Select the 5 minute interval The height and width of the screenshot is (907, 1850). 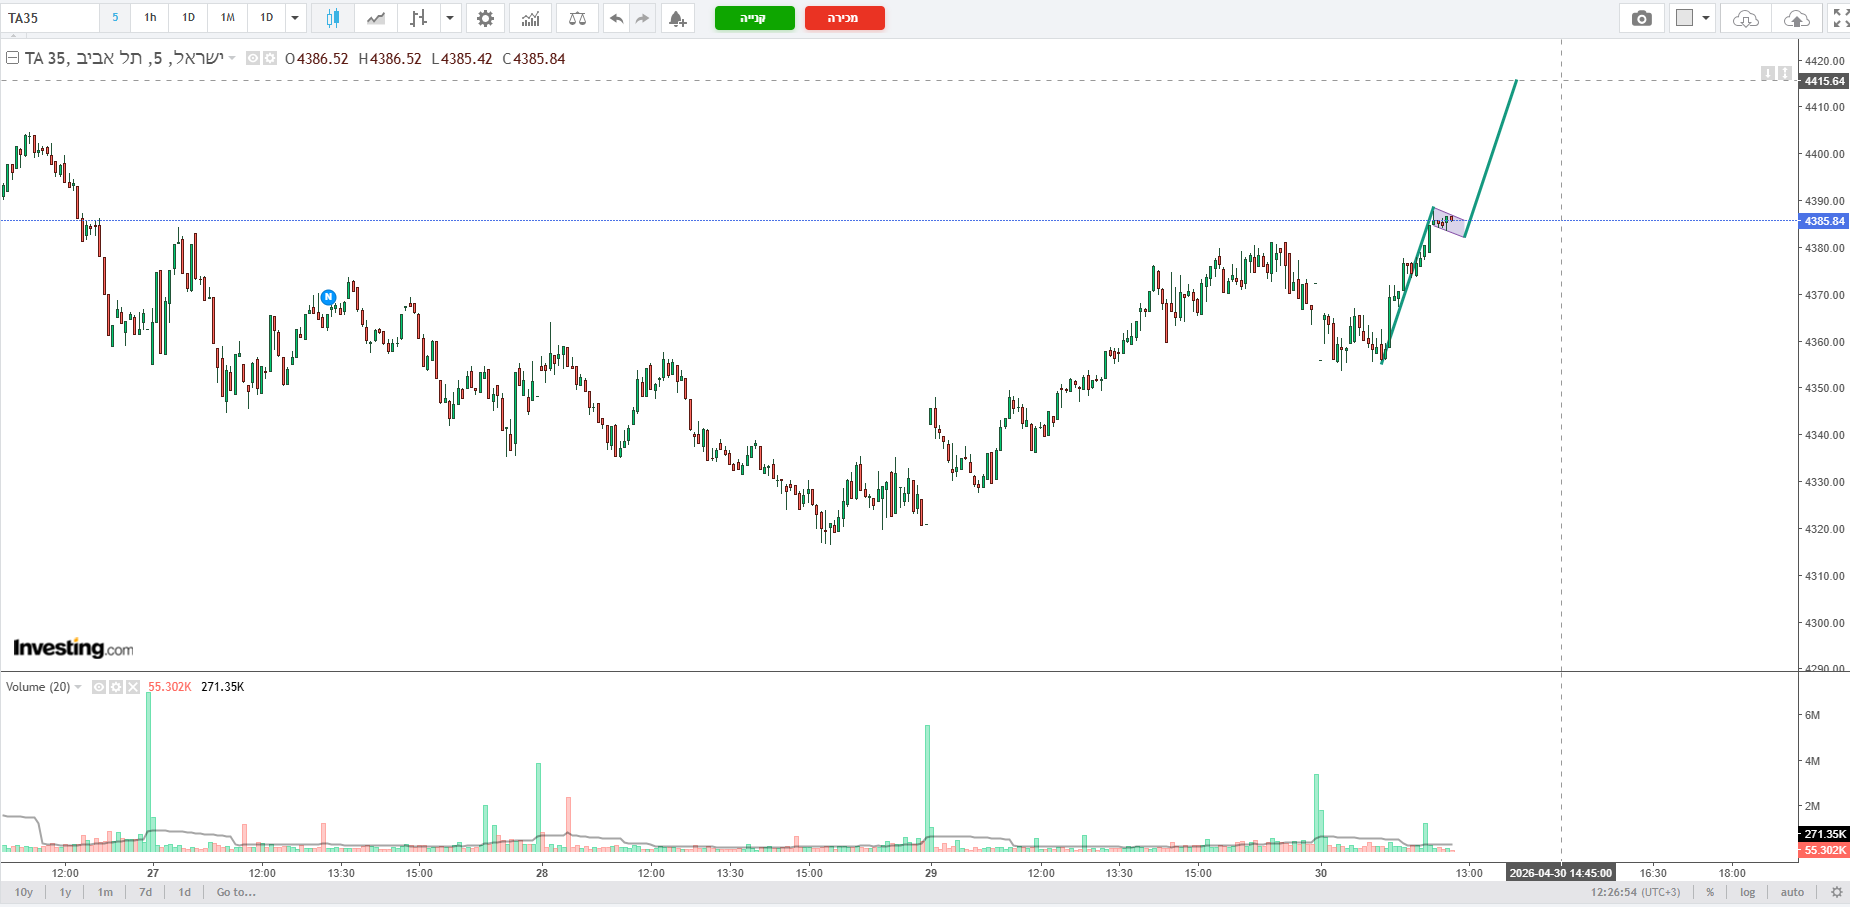[x=115, y=18]
